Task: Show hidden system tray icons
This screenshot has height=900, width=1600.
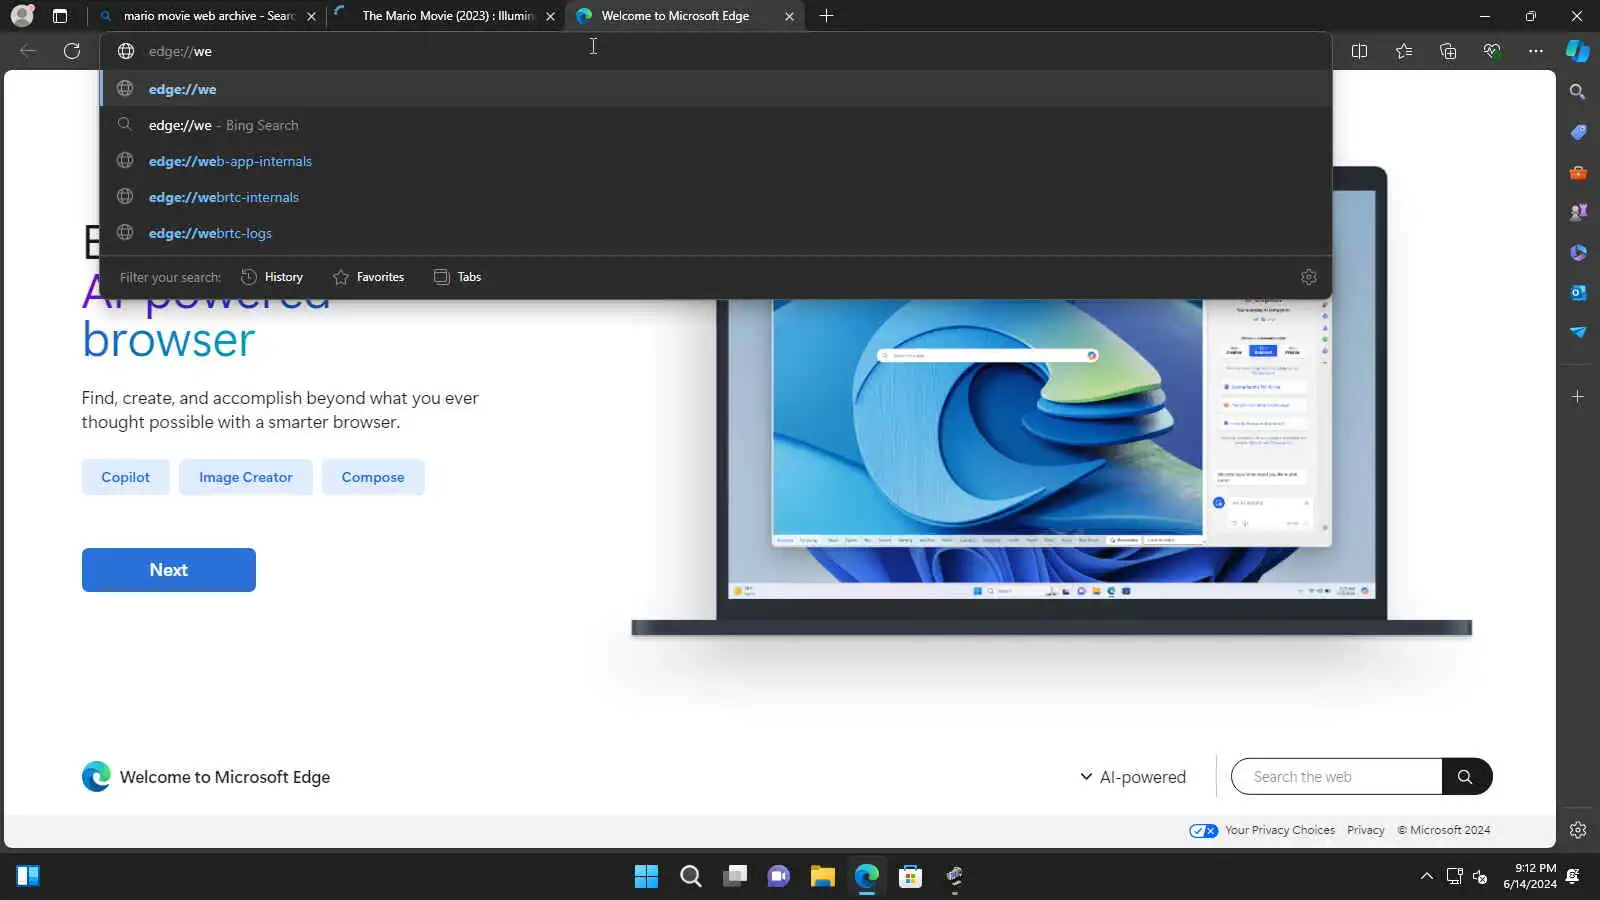Action: click(x=1426, y=877)
